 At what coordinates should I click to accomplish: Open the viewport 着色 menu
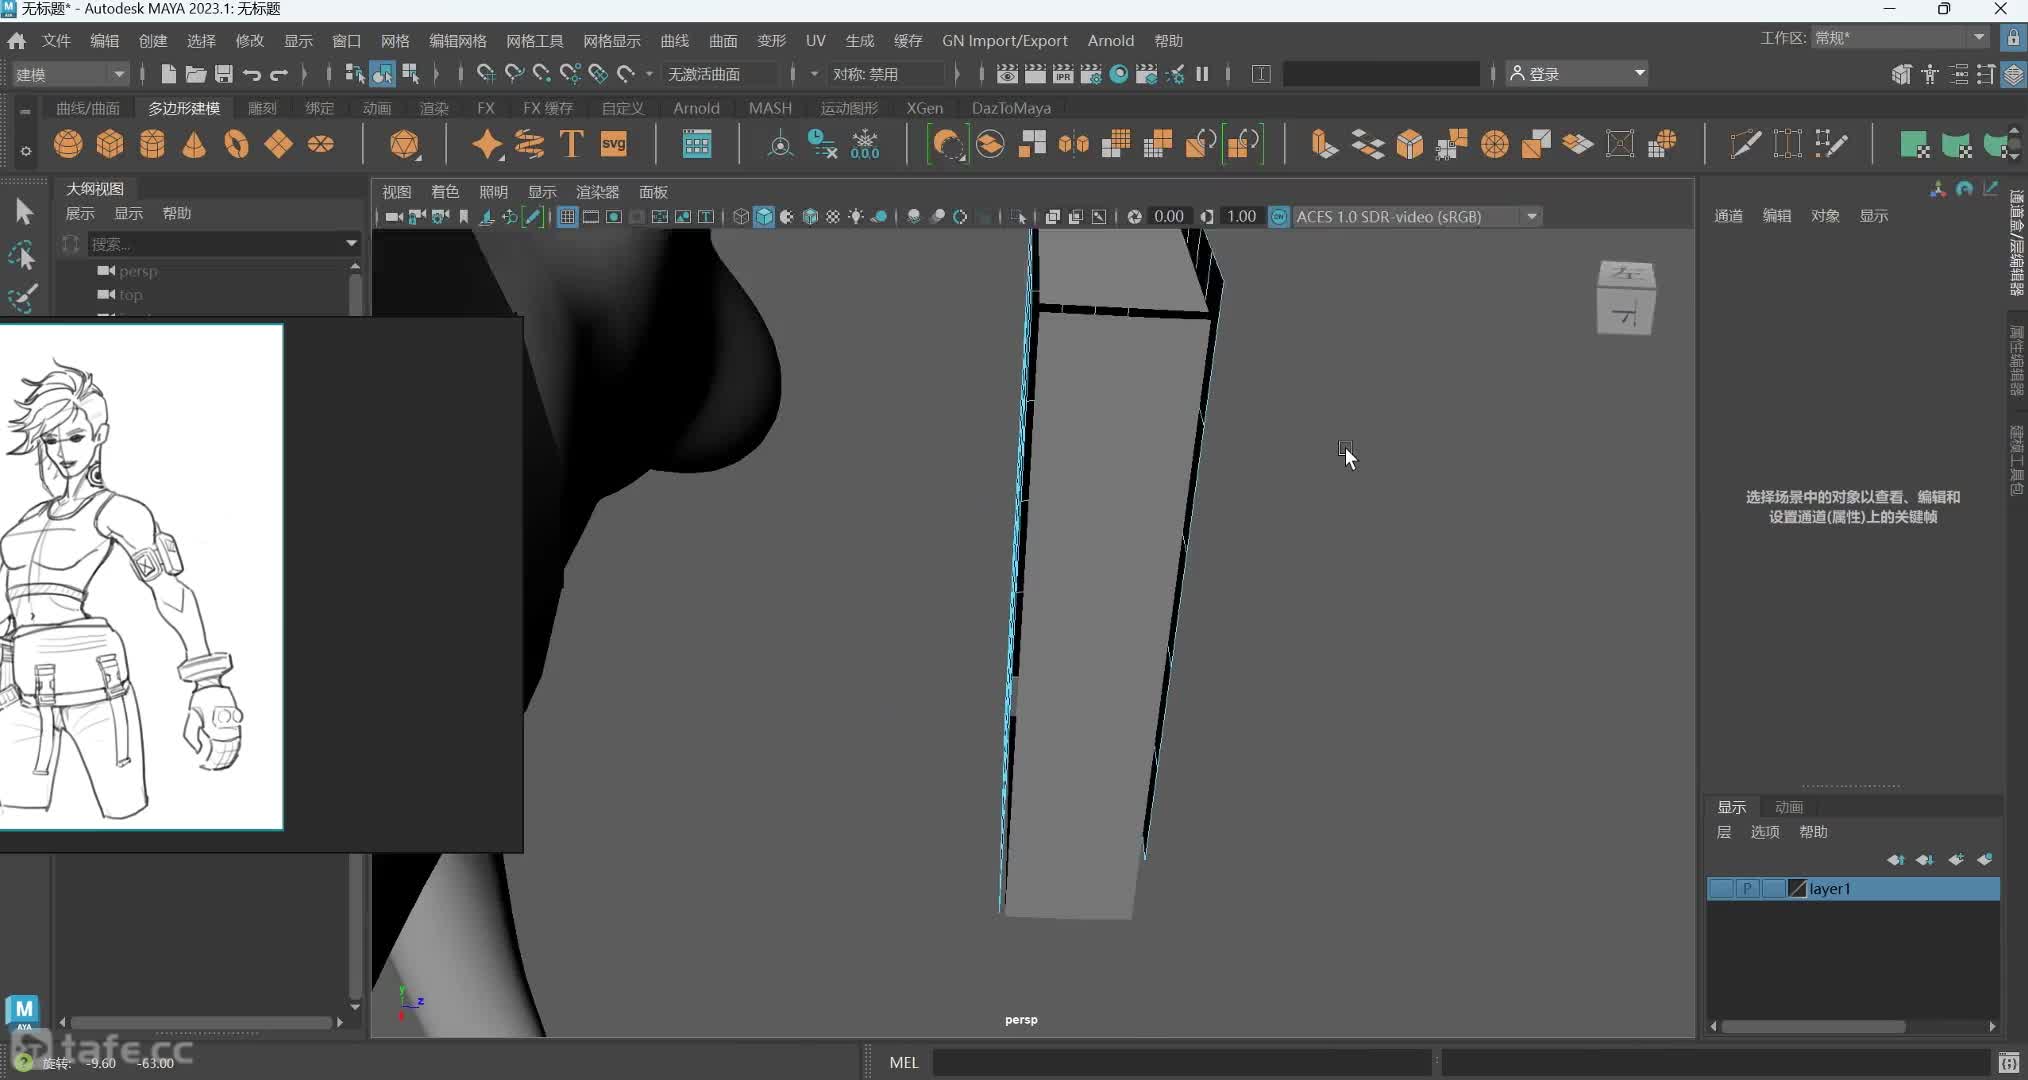point(445,192)
